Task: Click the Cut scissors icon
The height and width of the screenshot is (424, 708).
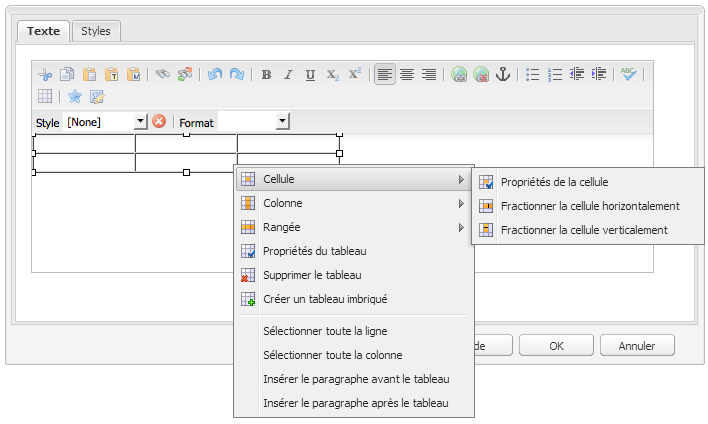Action: coord(45,75)
